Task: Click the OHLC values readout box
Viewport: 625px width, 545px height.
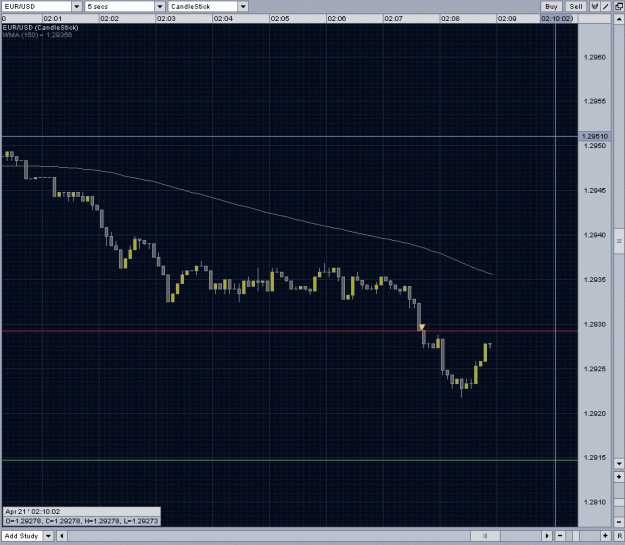Action: pos(82,521)
